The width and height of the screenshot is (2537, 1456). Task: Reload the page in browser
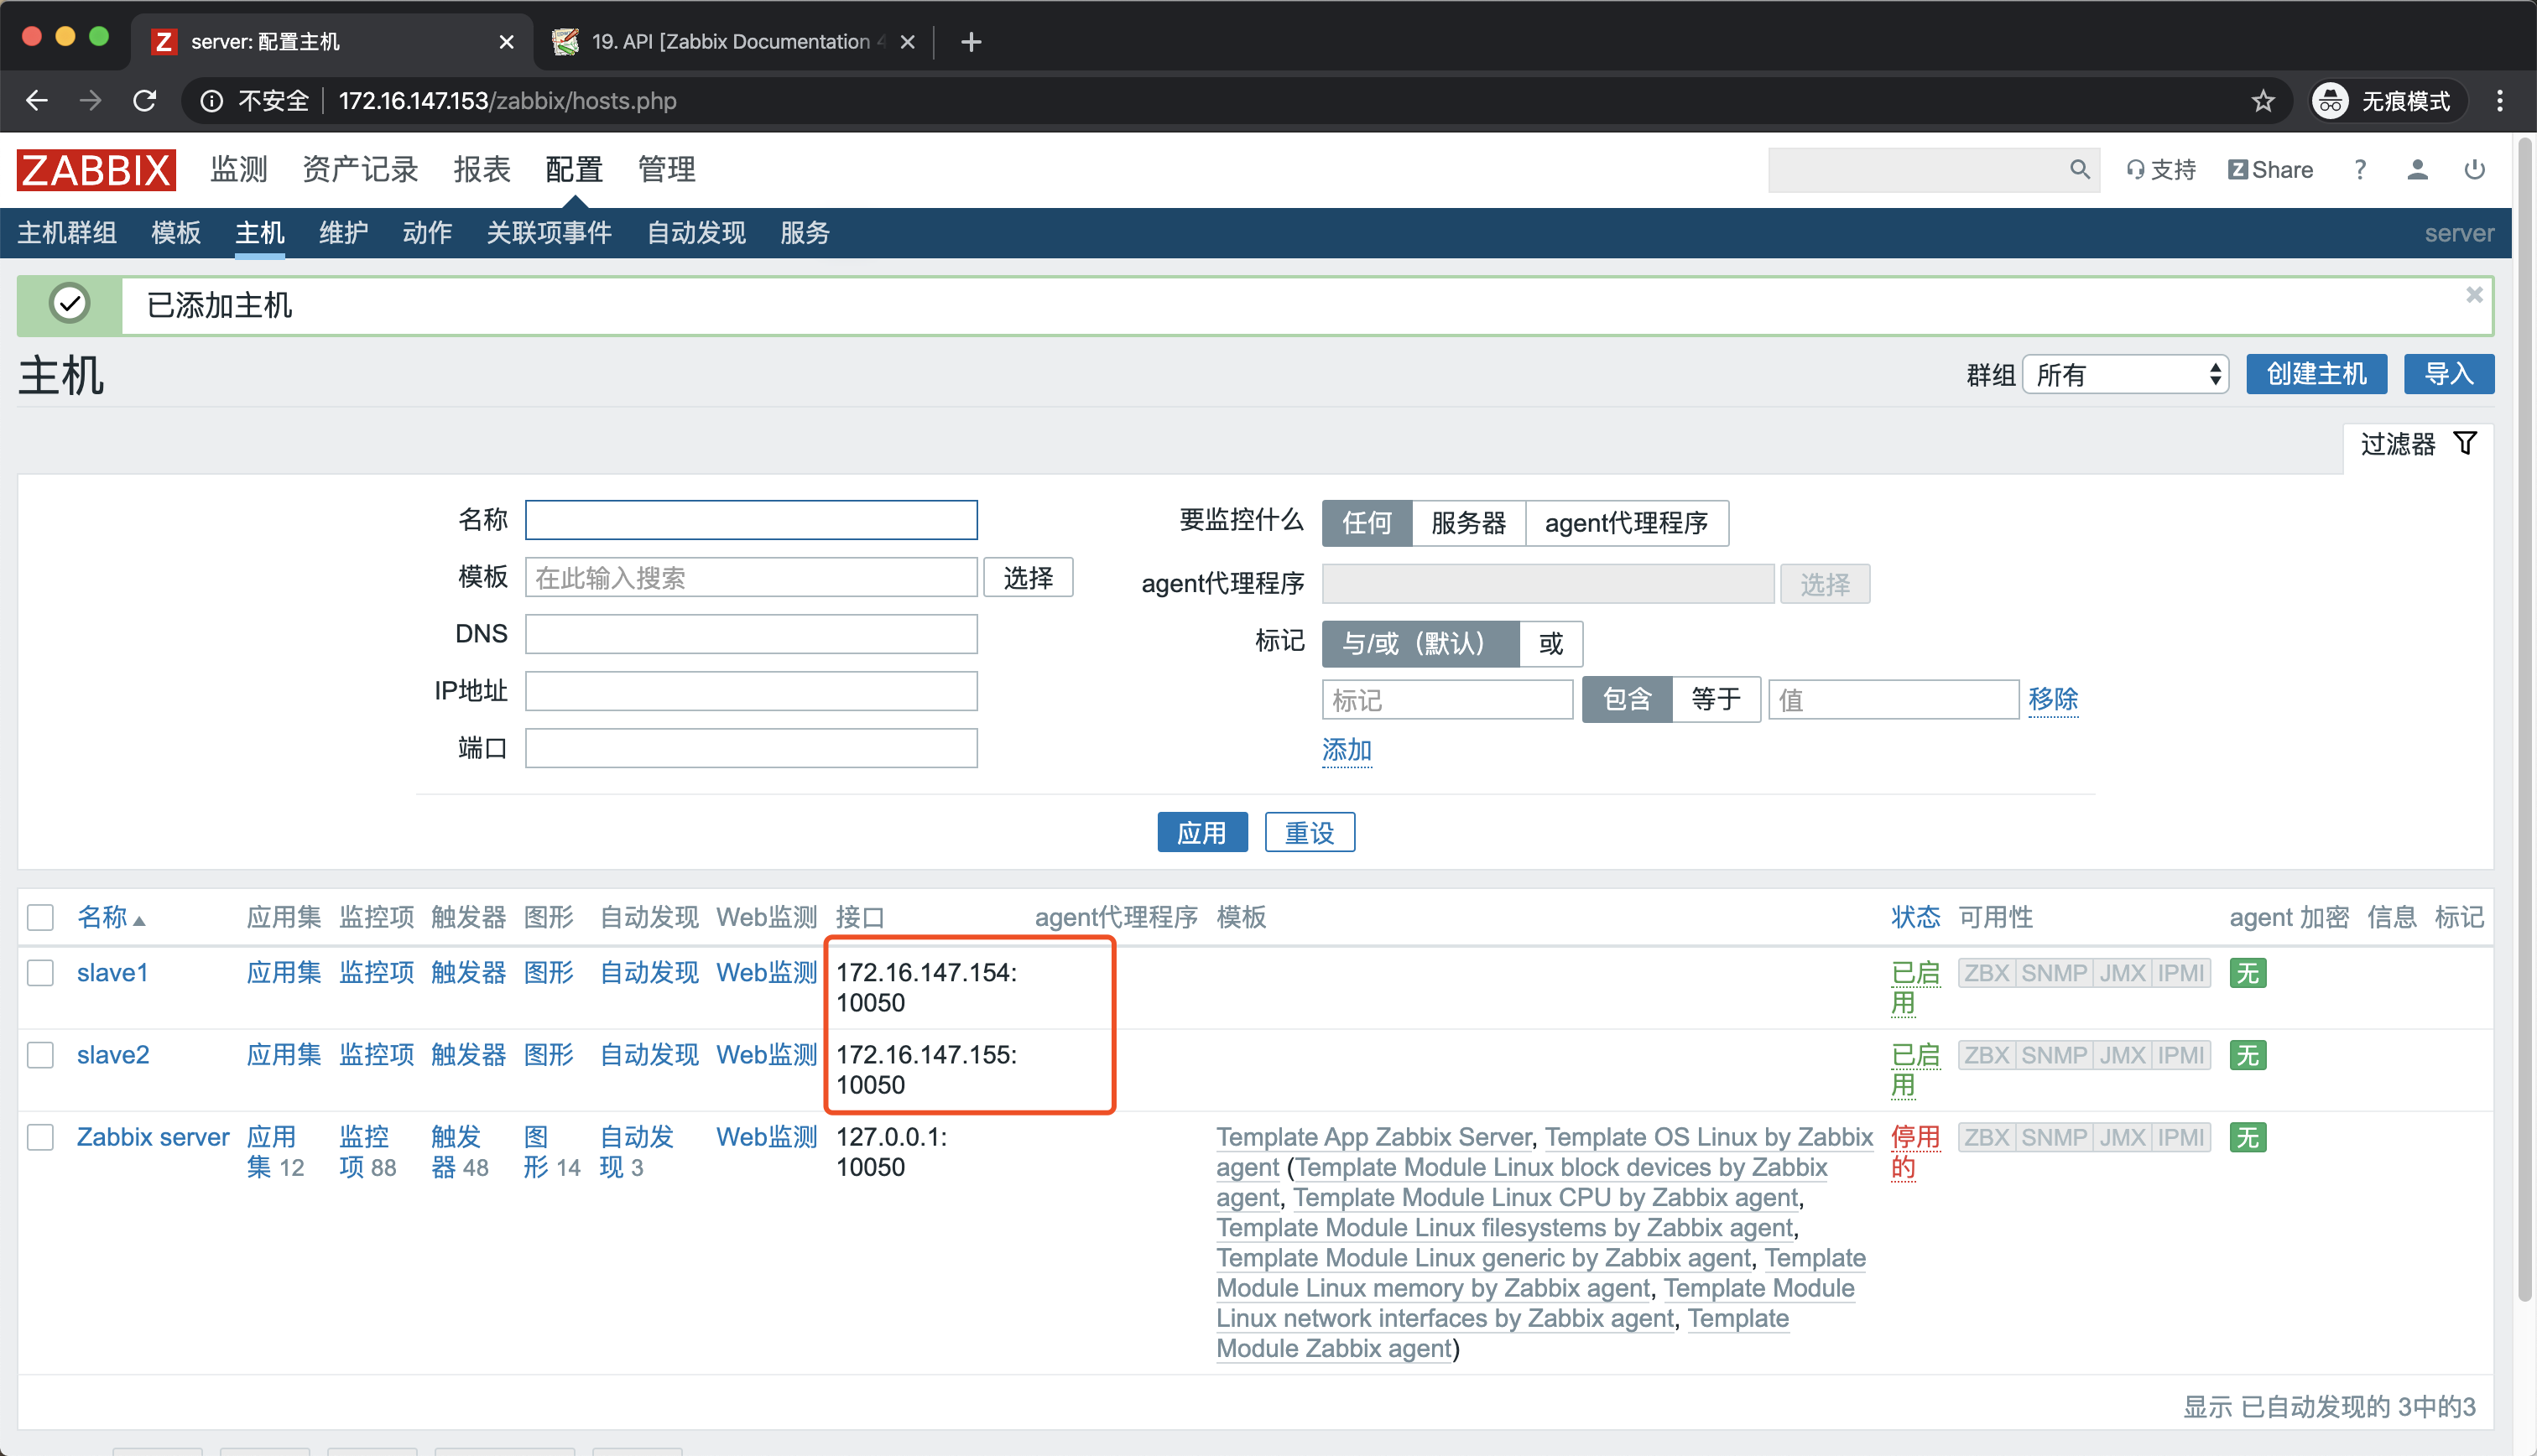[145, 101]
